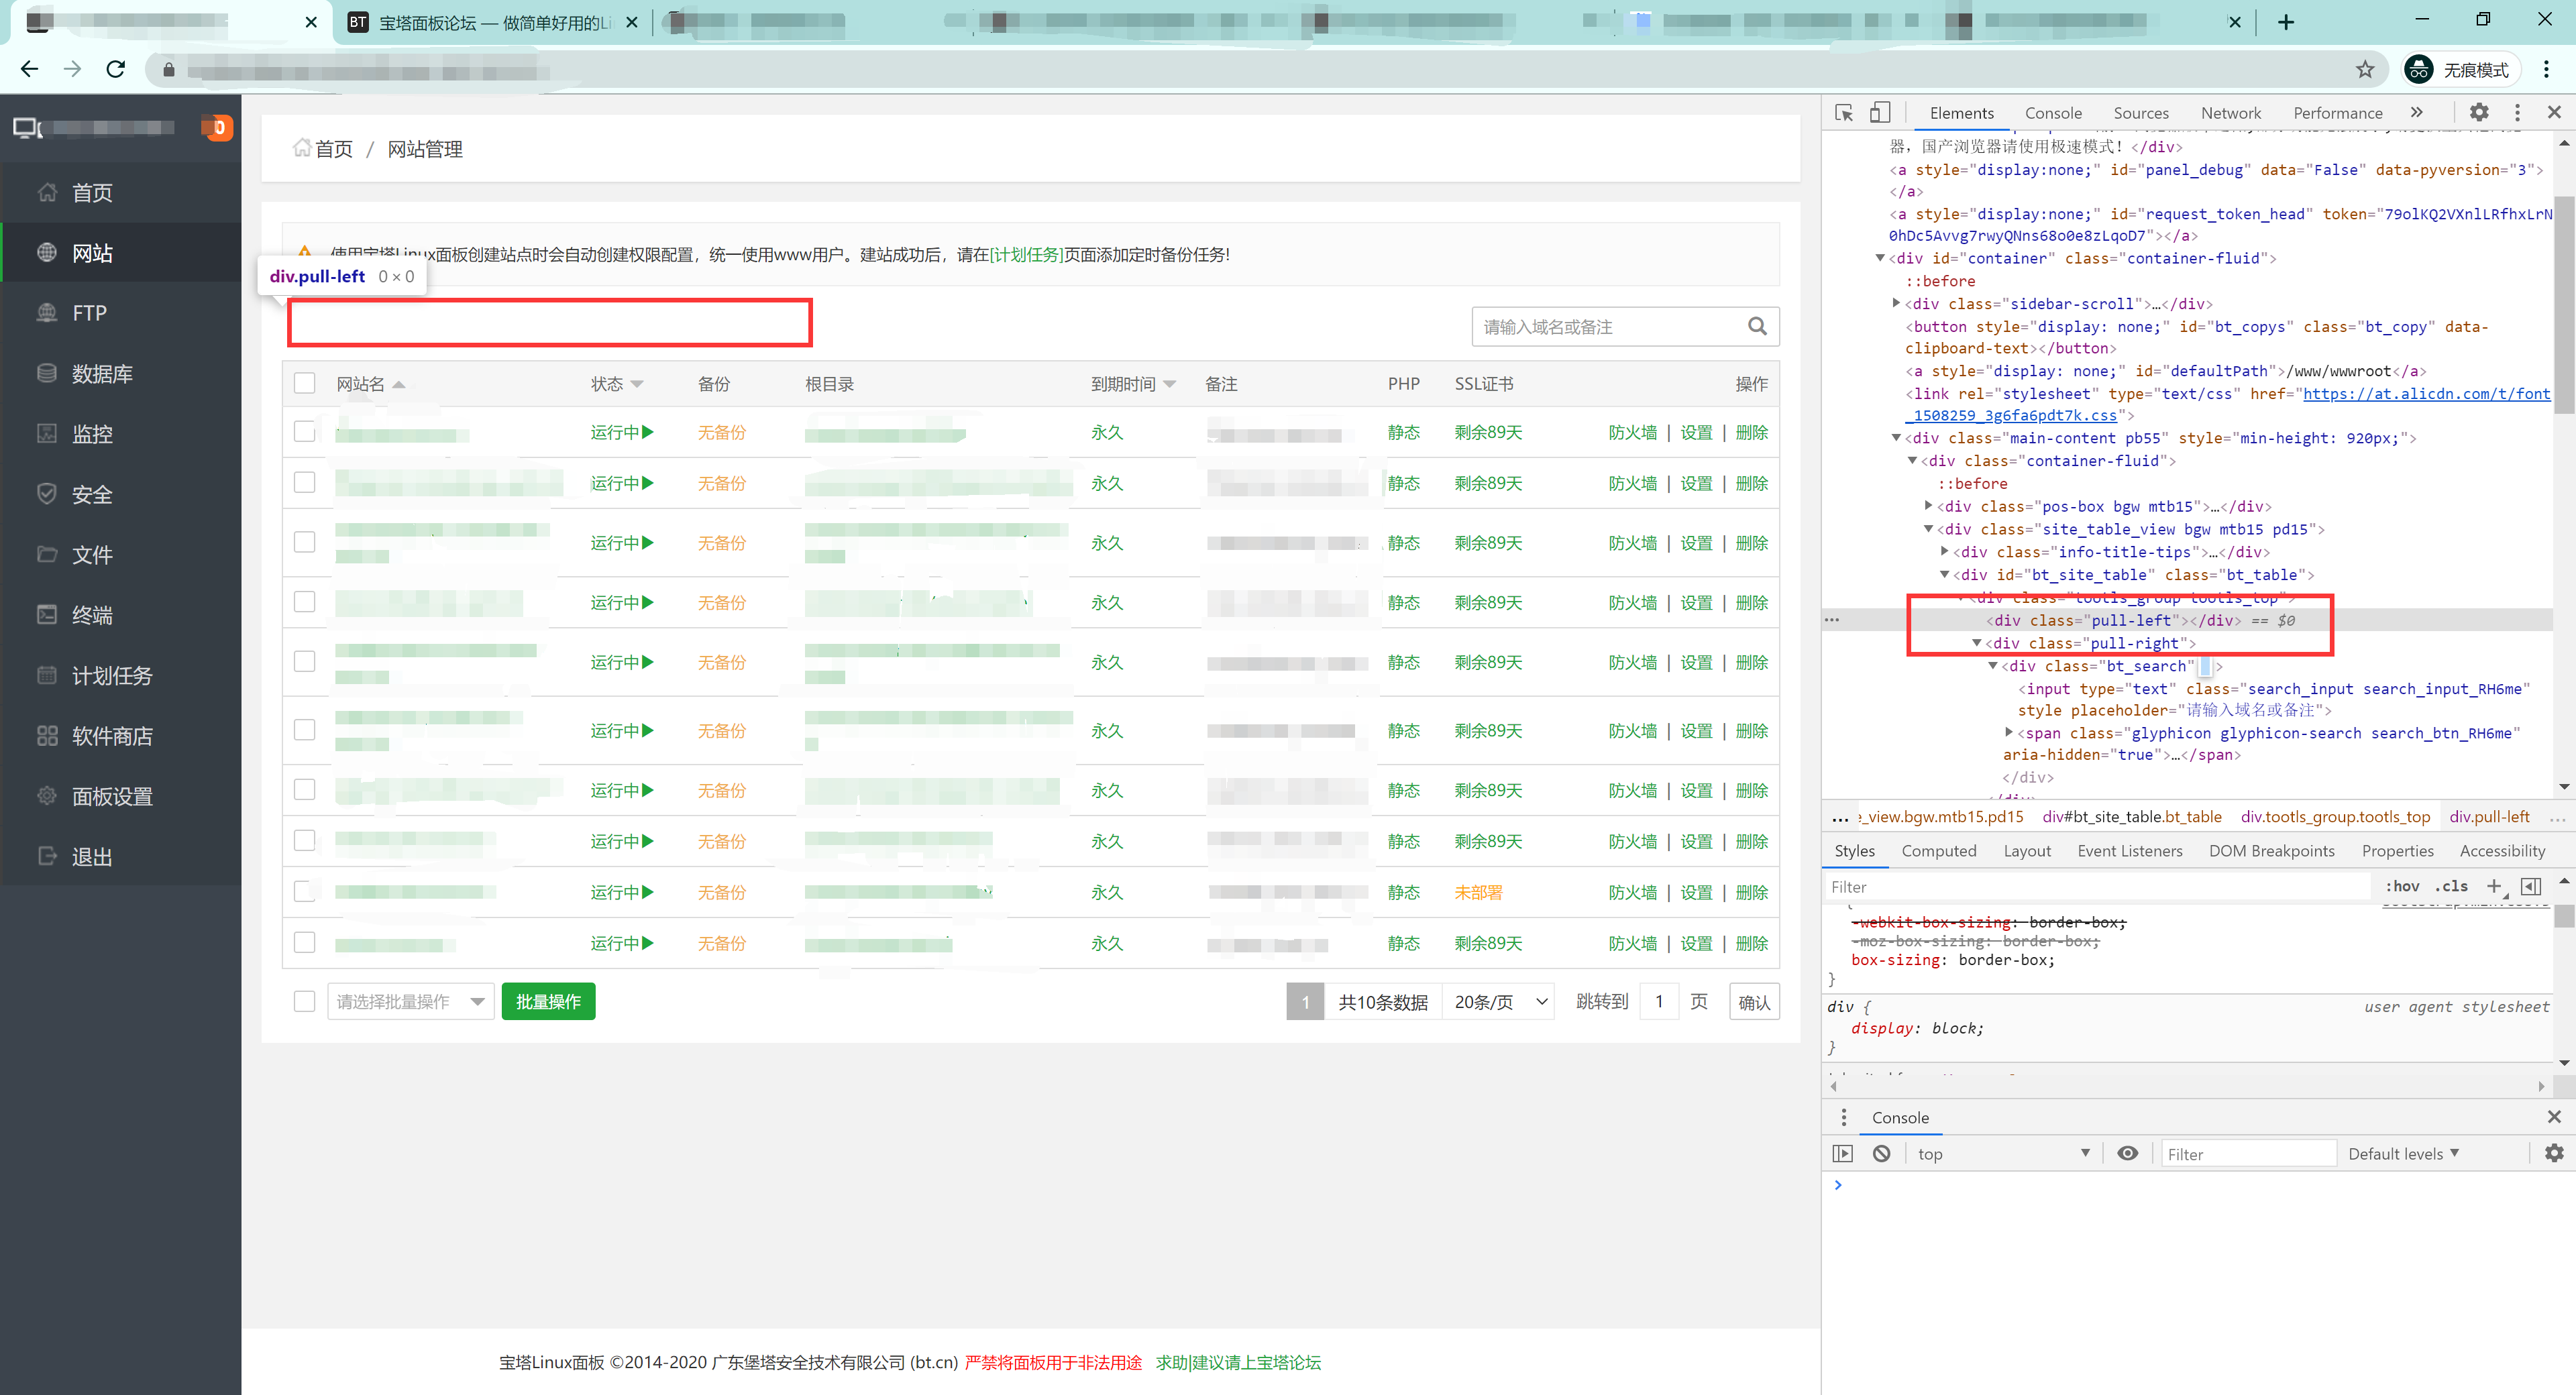Switch to the DevTools Console tab
The height and width of the screenshot is (1395, 2576).
click(x=2053, y=113)
